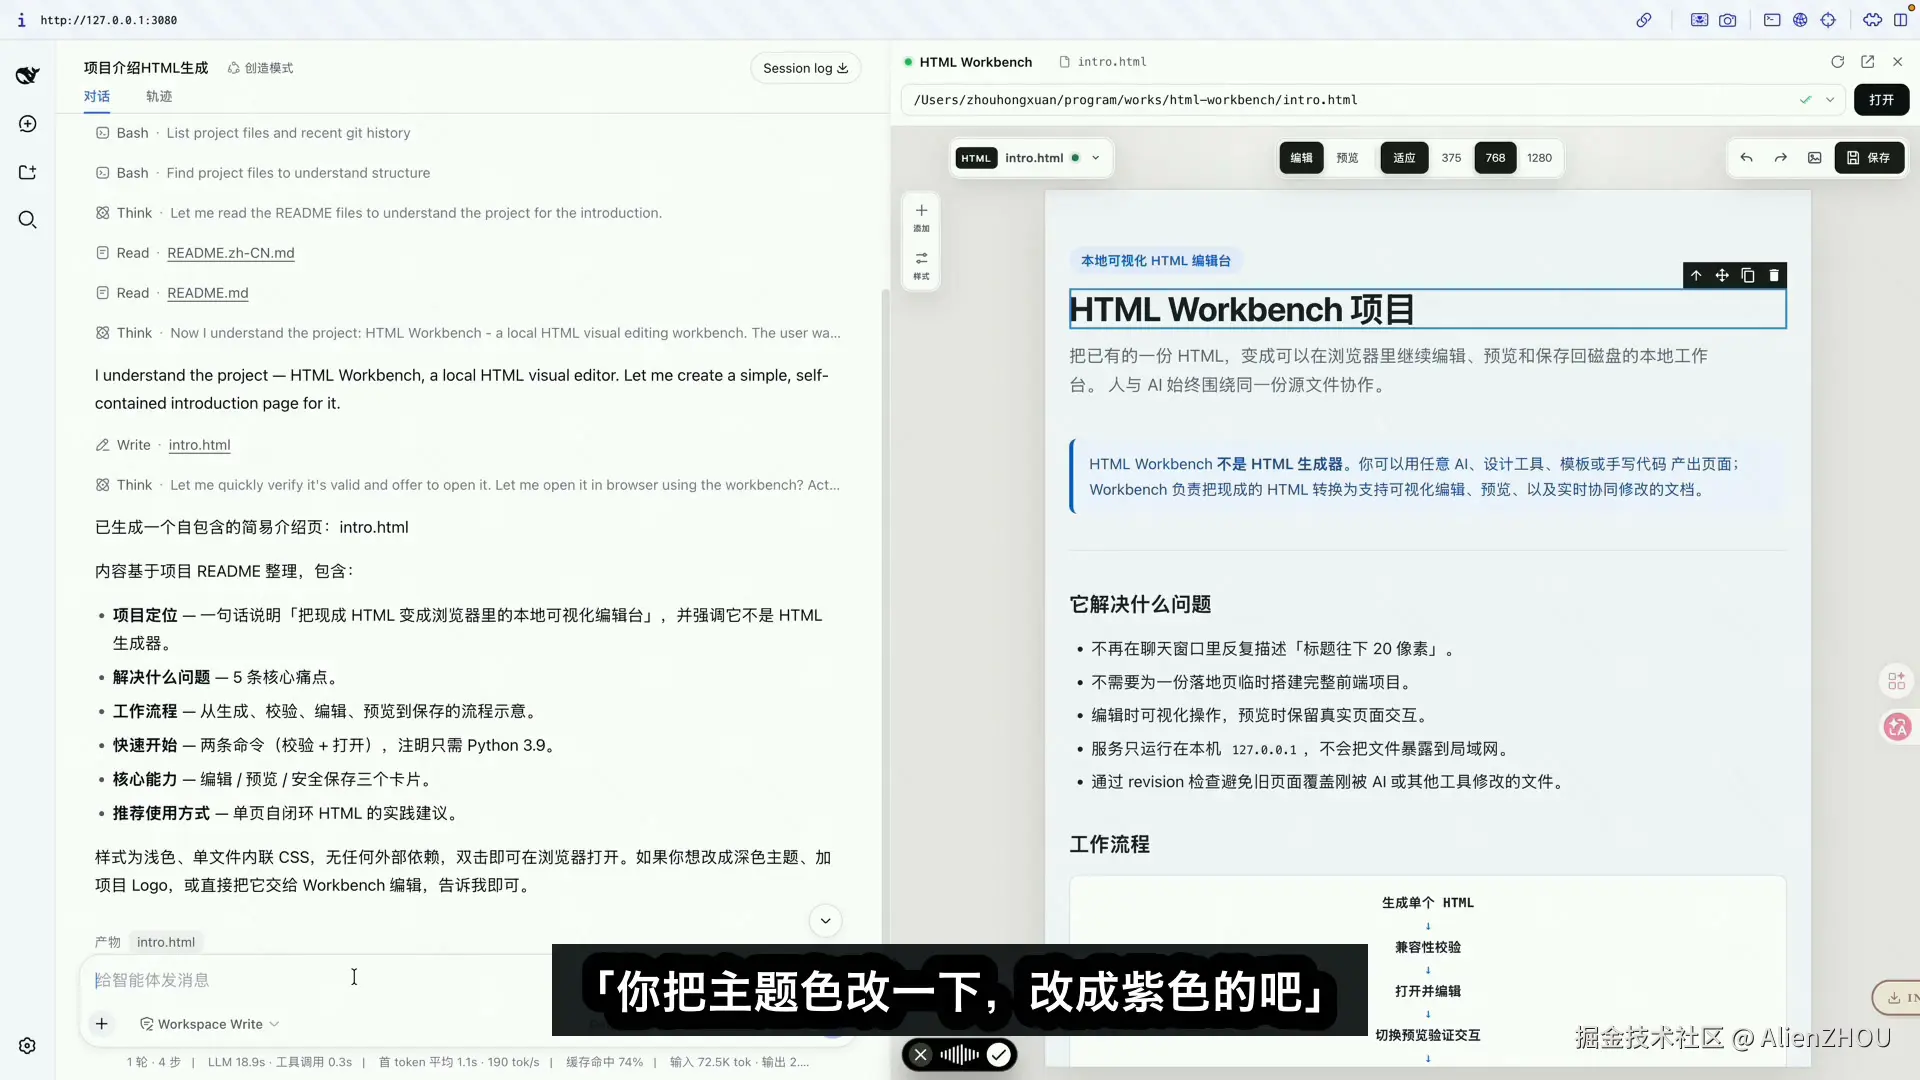
Task: Open the puzzle-piece extensions icon
Action: (x=1873, y=20)
